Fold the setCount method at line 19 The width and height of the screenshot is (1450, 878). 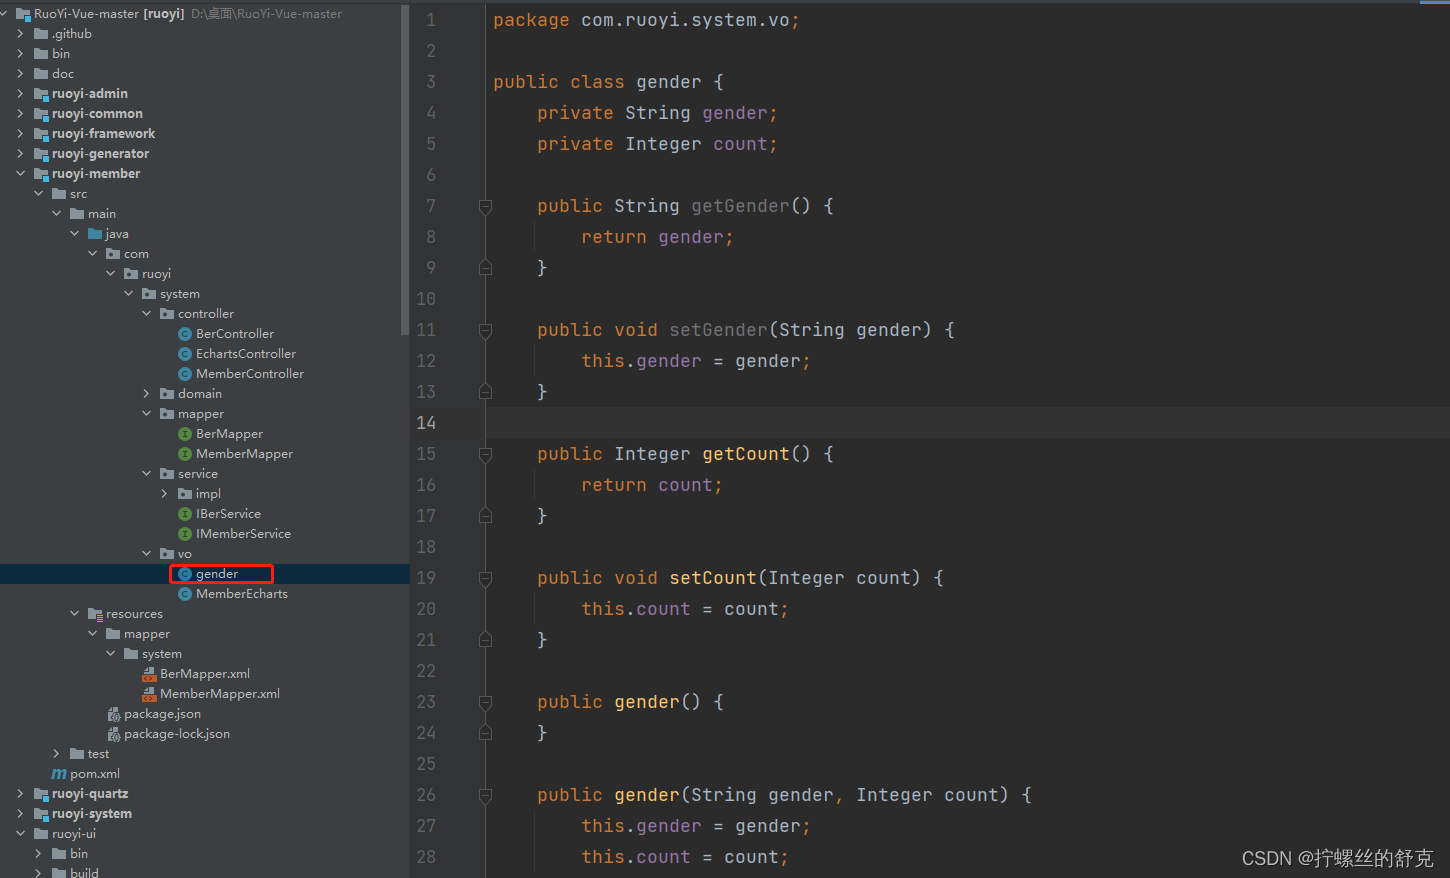tap(485, 579)
